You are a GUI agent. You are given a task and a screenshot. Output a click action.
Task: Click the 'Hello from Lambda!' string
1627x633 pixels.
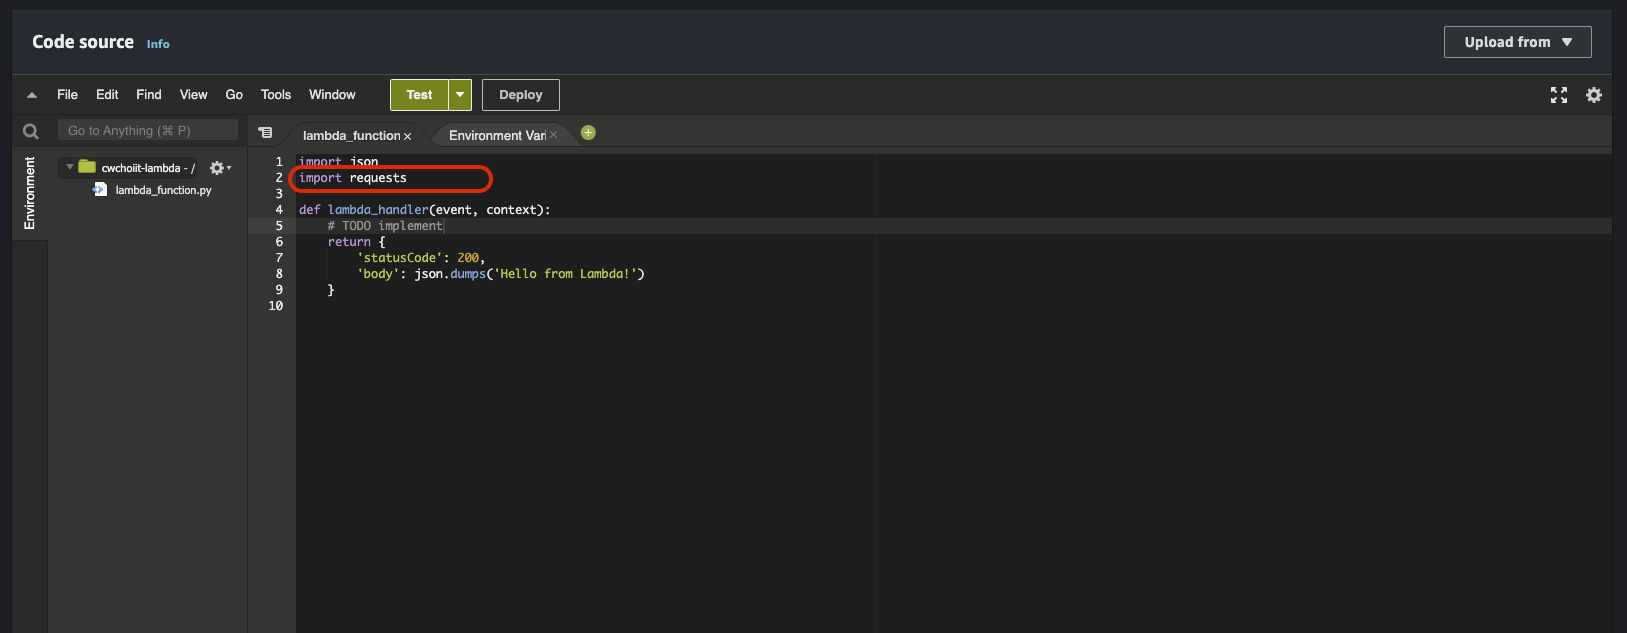565,274
